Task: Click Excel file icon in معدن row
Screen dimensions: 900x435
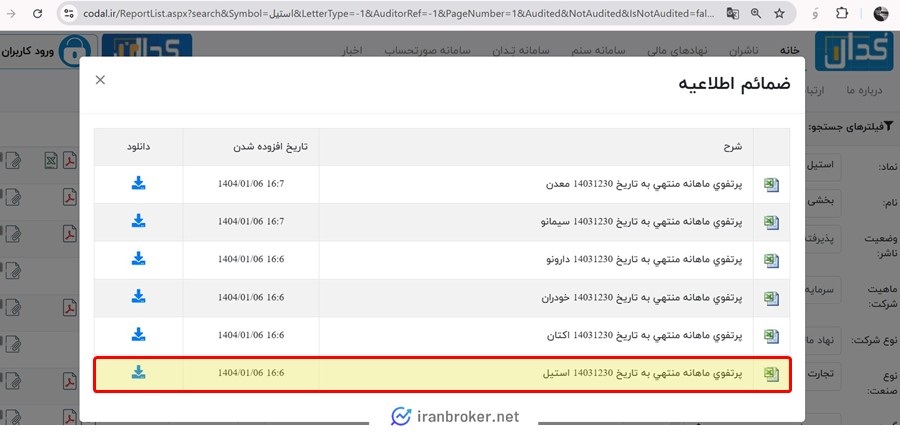Action: [771, 185]
